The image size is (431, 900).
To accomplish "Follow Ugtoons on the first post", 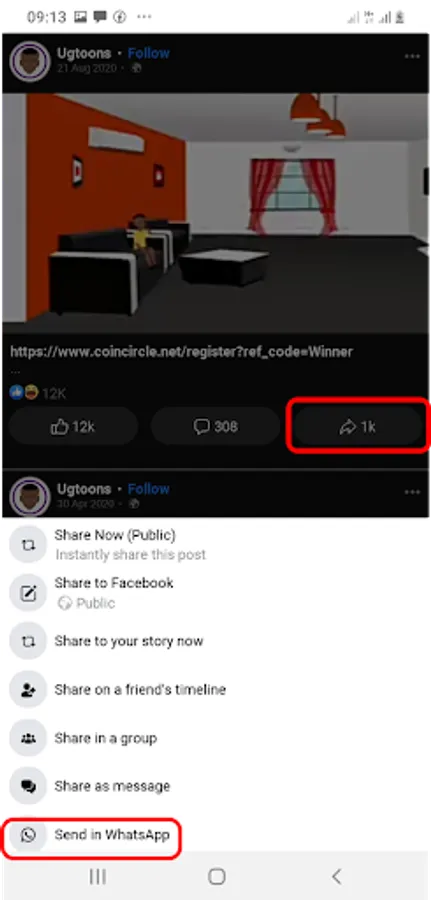I will (149, 53).
